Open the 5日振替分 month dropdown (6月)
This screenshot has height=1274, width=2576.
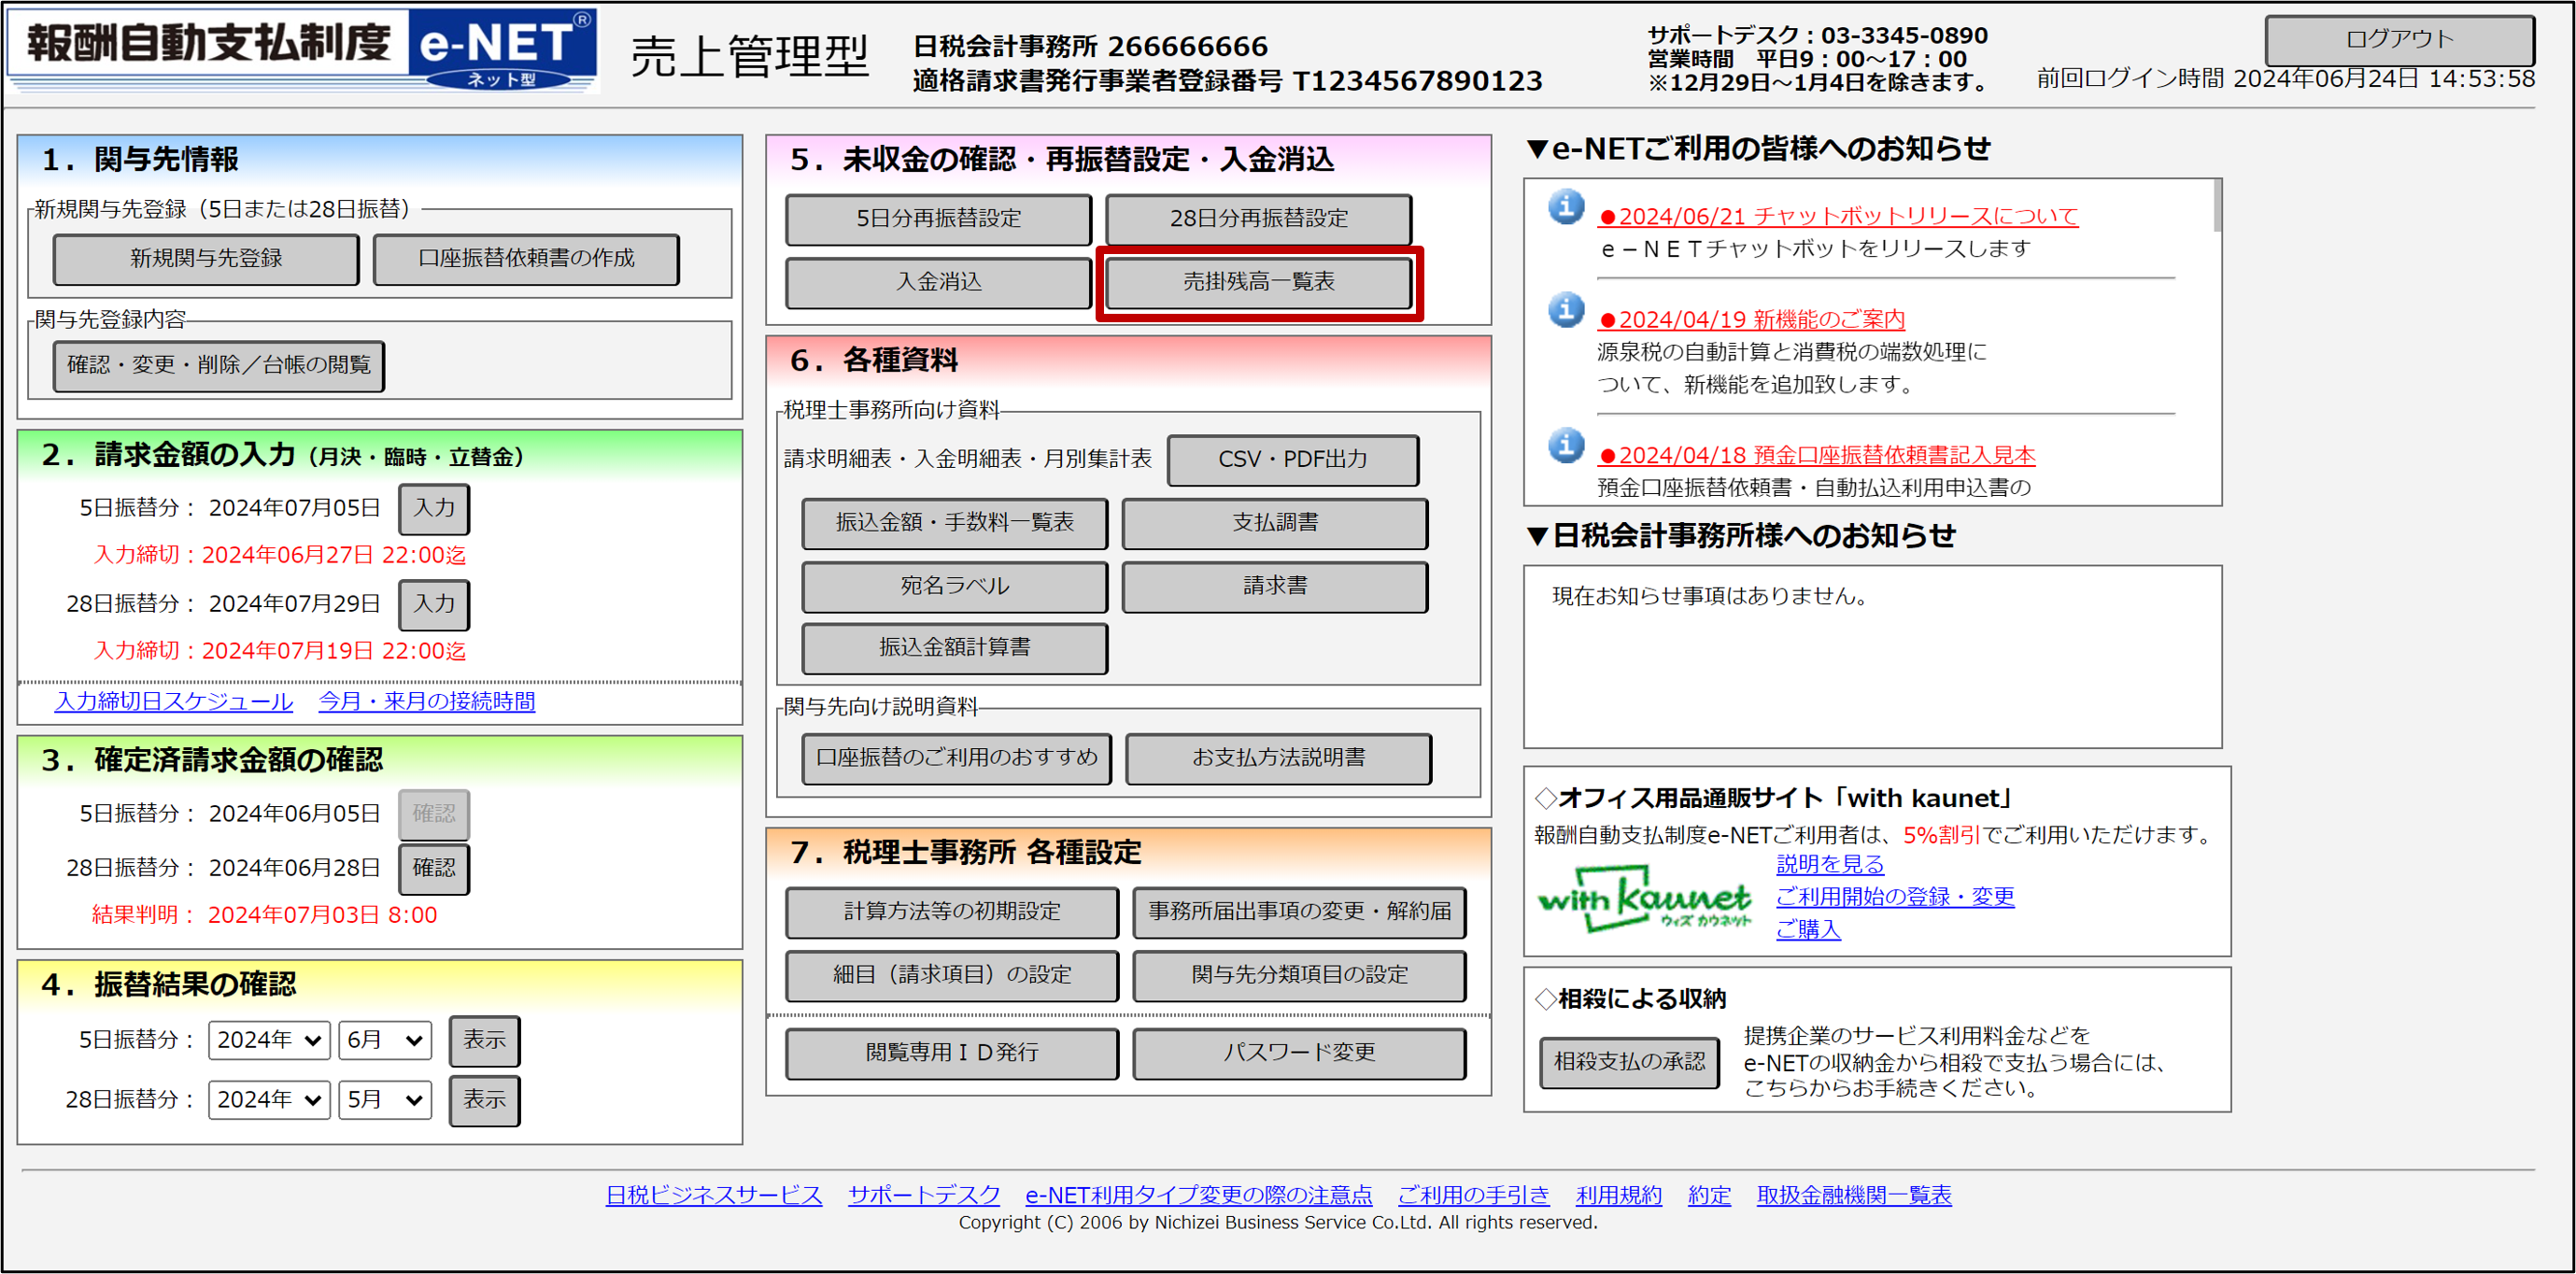click(384, 1040)
